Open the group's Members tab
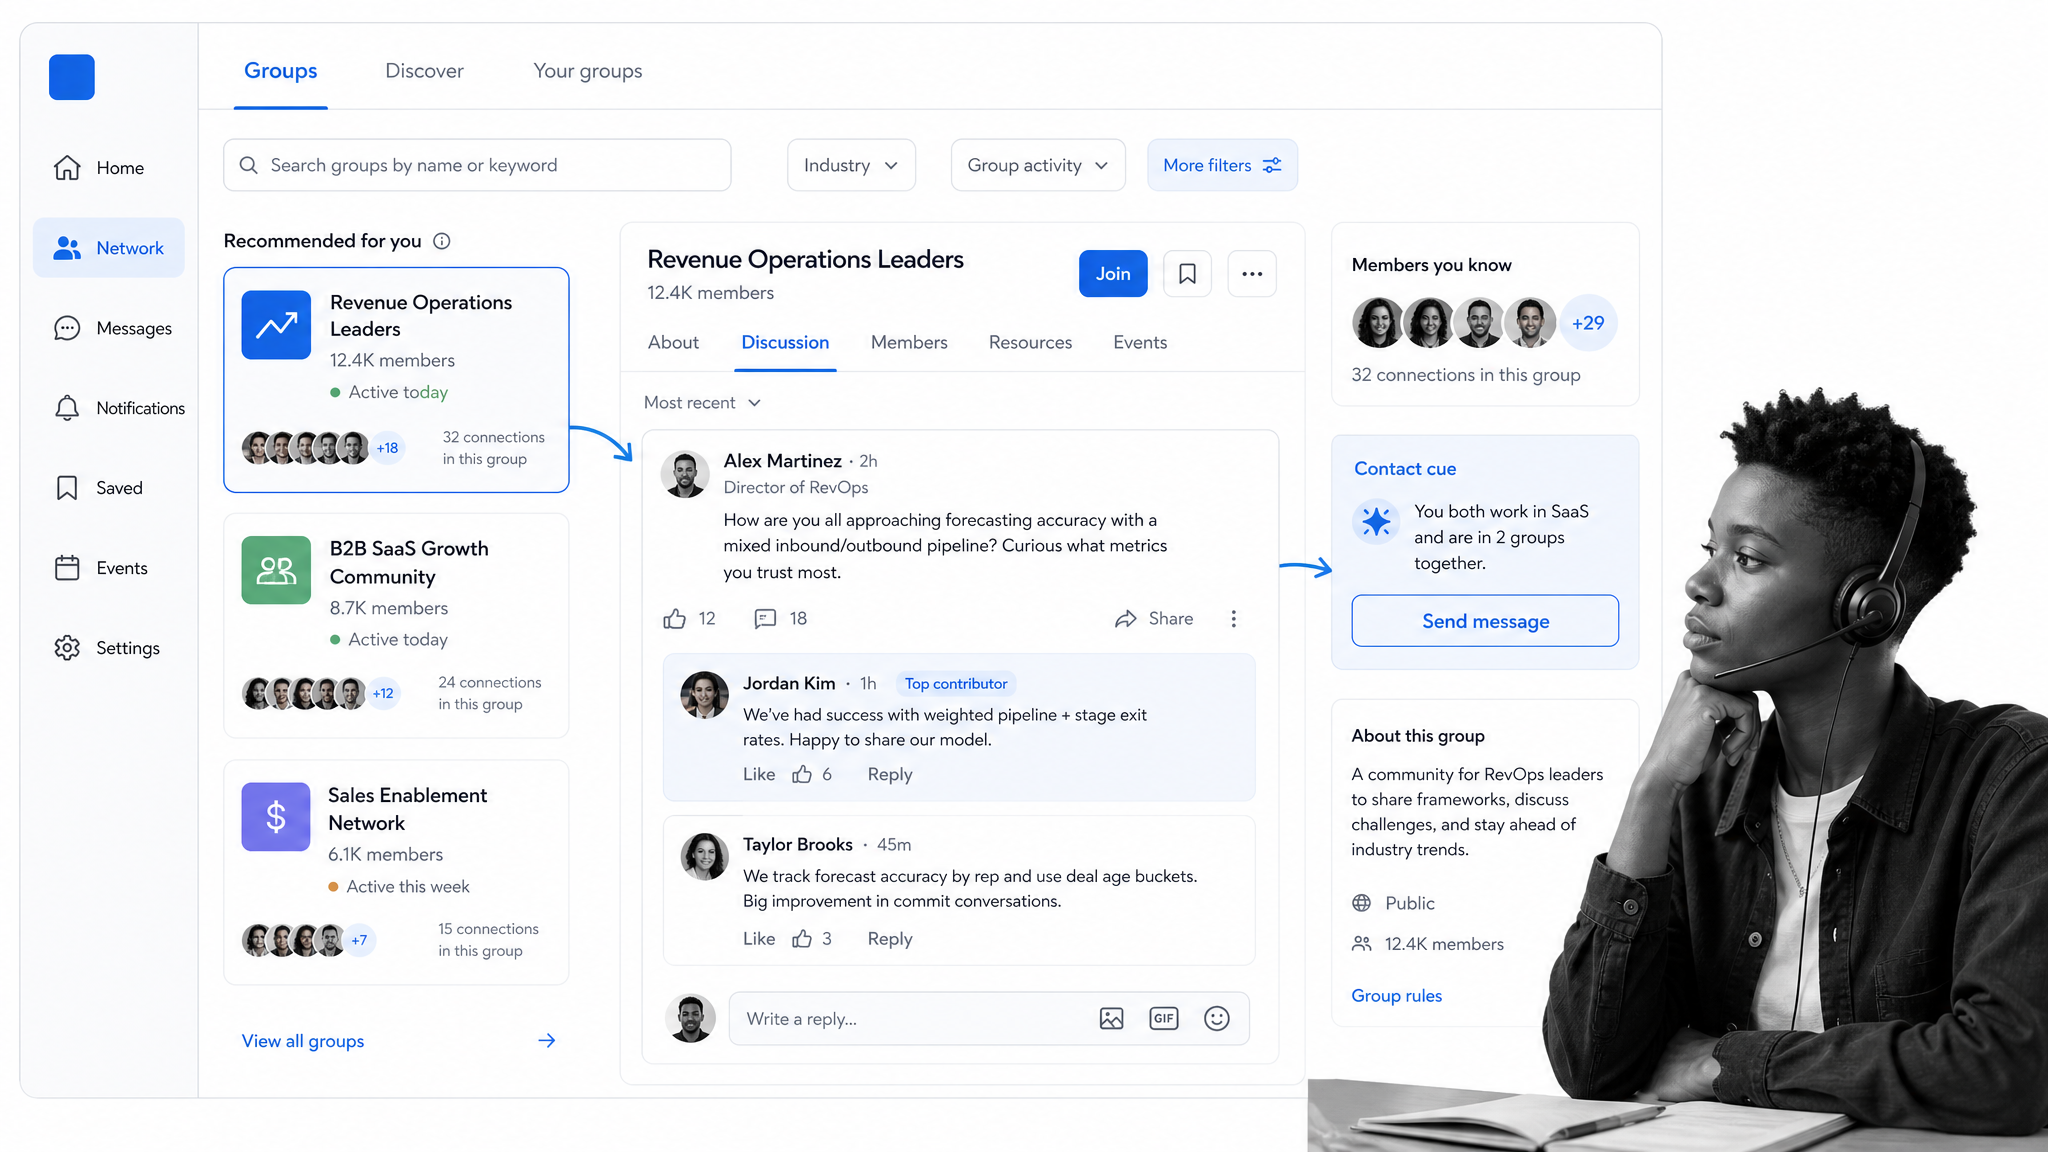 [x=909, y=342]
